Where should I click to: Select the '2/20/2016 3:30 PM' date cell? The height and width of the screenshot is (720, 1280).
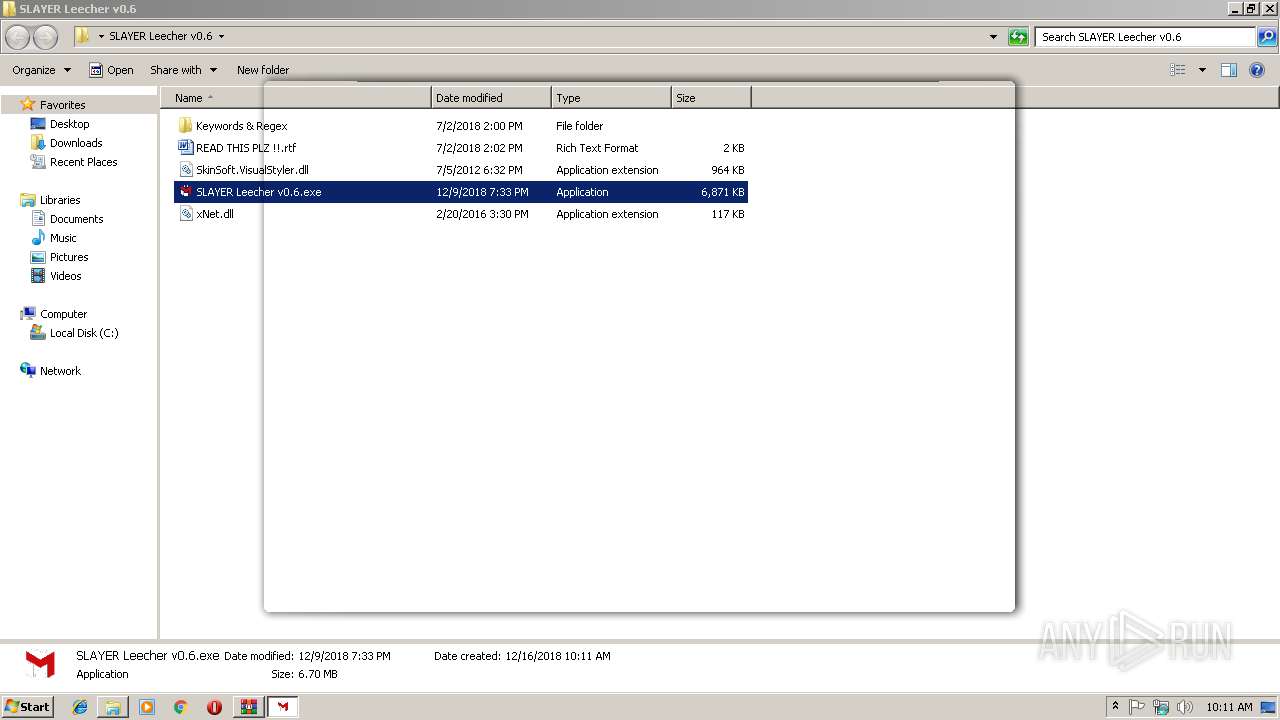click(482, 214)
